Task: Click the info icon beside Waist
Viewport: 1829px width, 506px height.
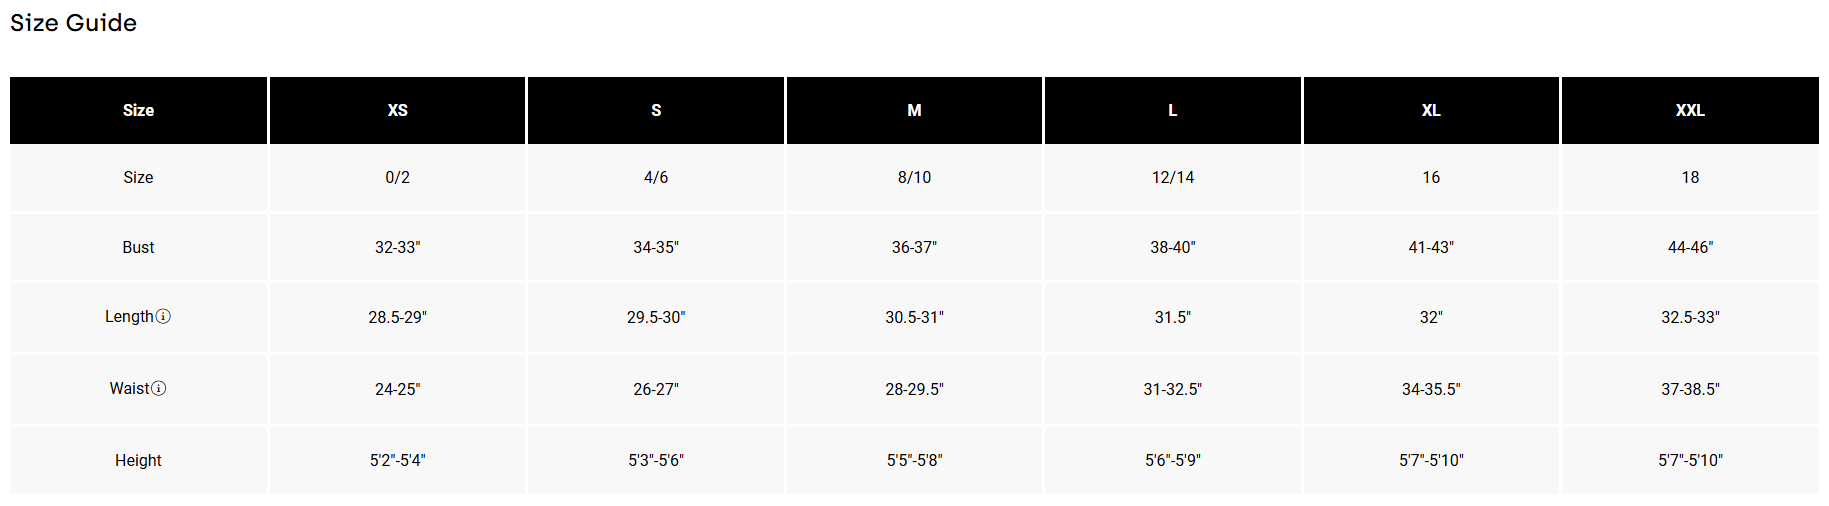Action: [x=159, y=389]
